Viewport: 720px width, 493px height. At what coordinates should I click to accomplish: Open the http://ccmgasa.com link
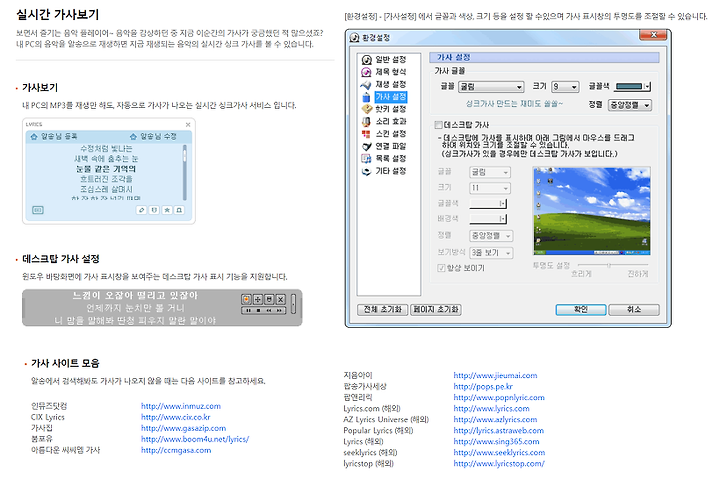tap(176, 450)
